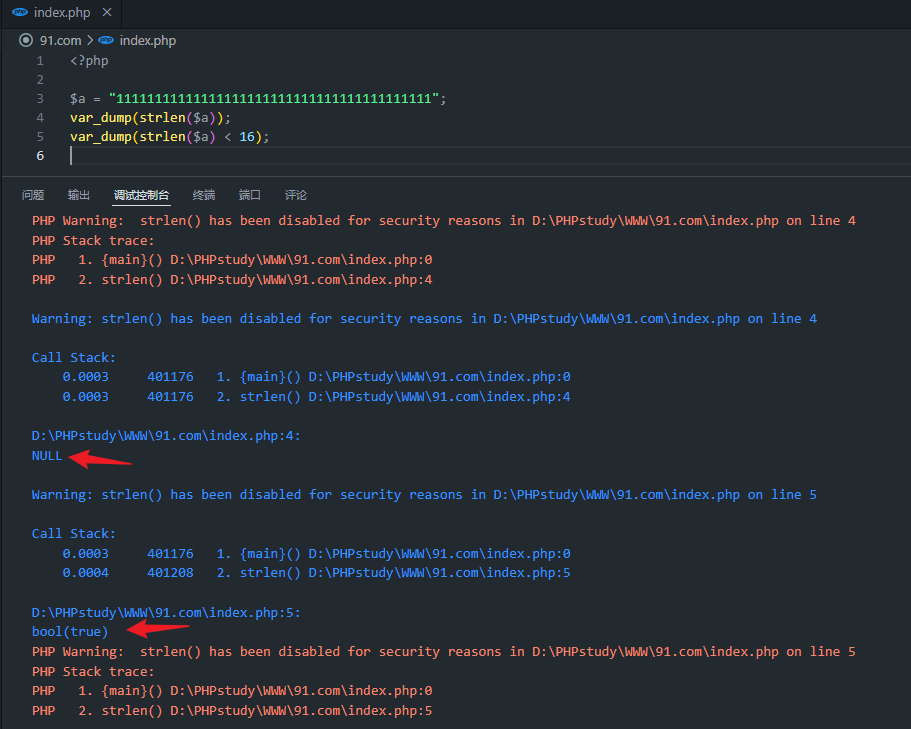
Task: Click the breadcrumb chevron separator after 91.com
Action: [x=90, y=41]
